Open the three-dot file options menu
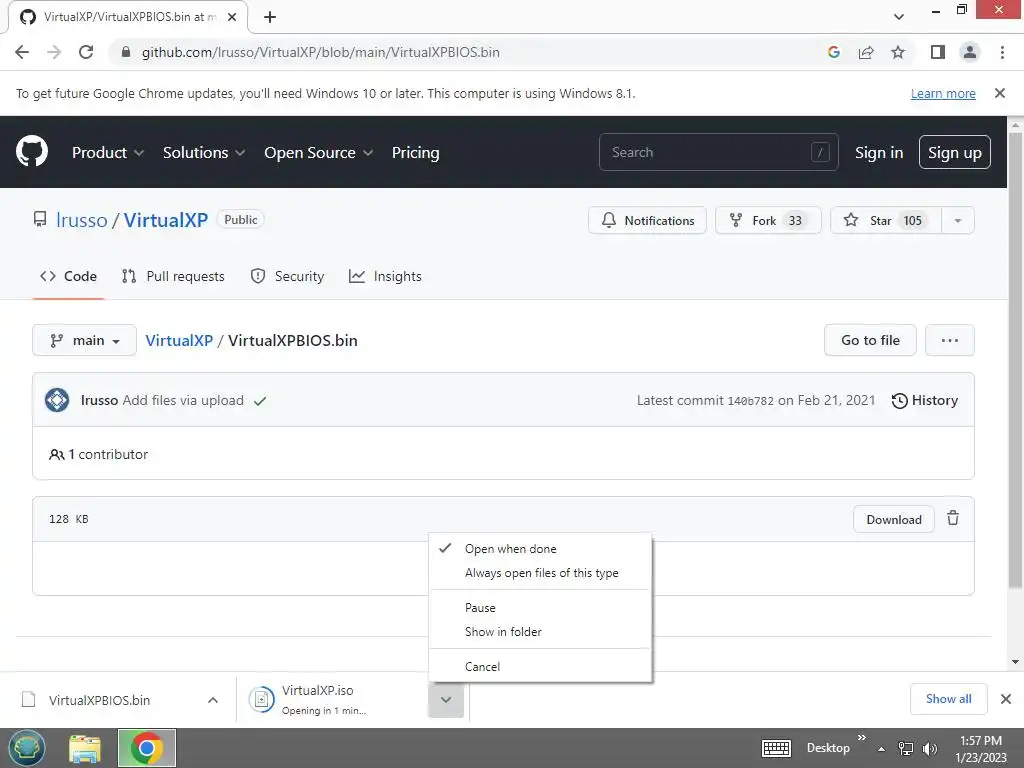The height and width of the screenshot is (768, 1024). point(950,340)
